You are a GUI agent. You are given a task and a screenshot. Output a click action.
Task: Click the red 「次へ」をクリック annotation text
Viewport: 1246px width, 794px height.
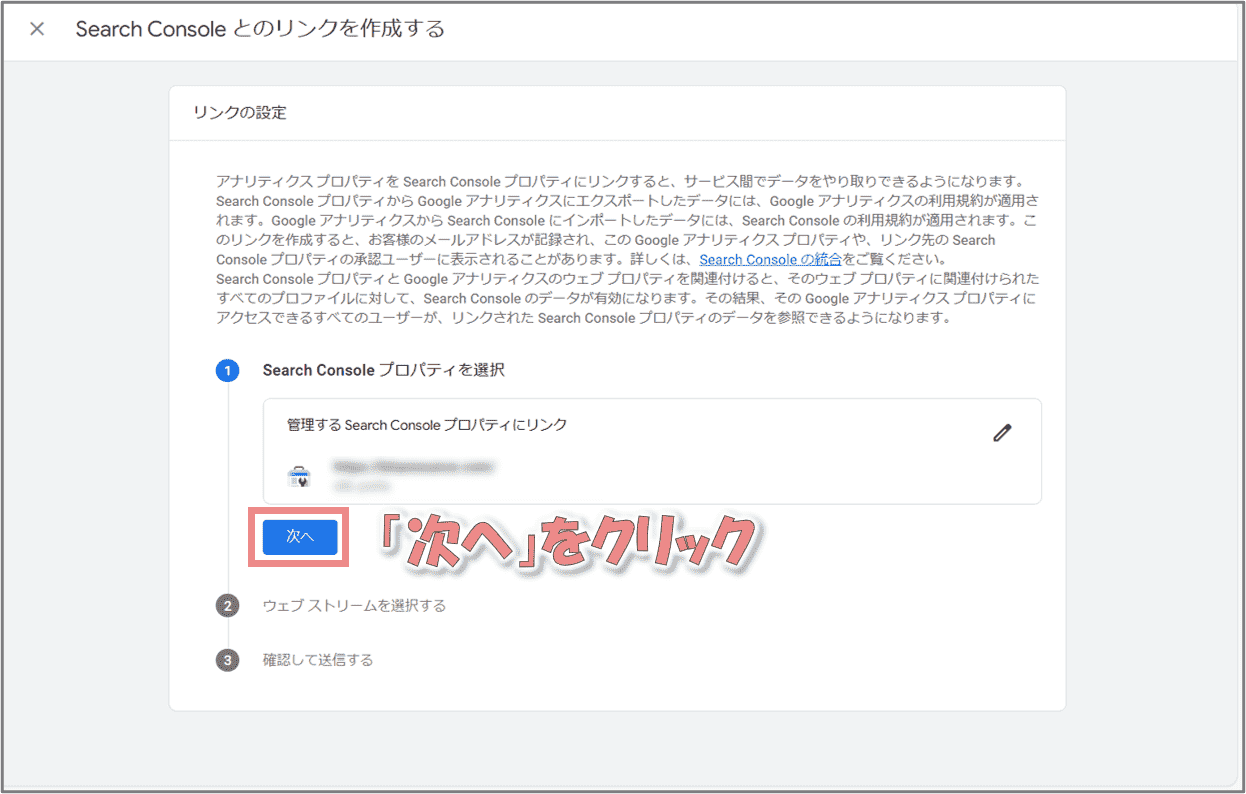pos(565,543)
